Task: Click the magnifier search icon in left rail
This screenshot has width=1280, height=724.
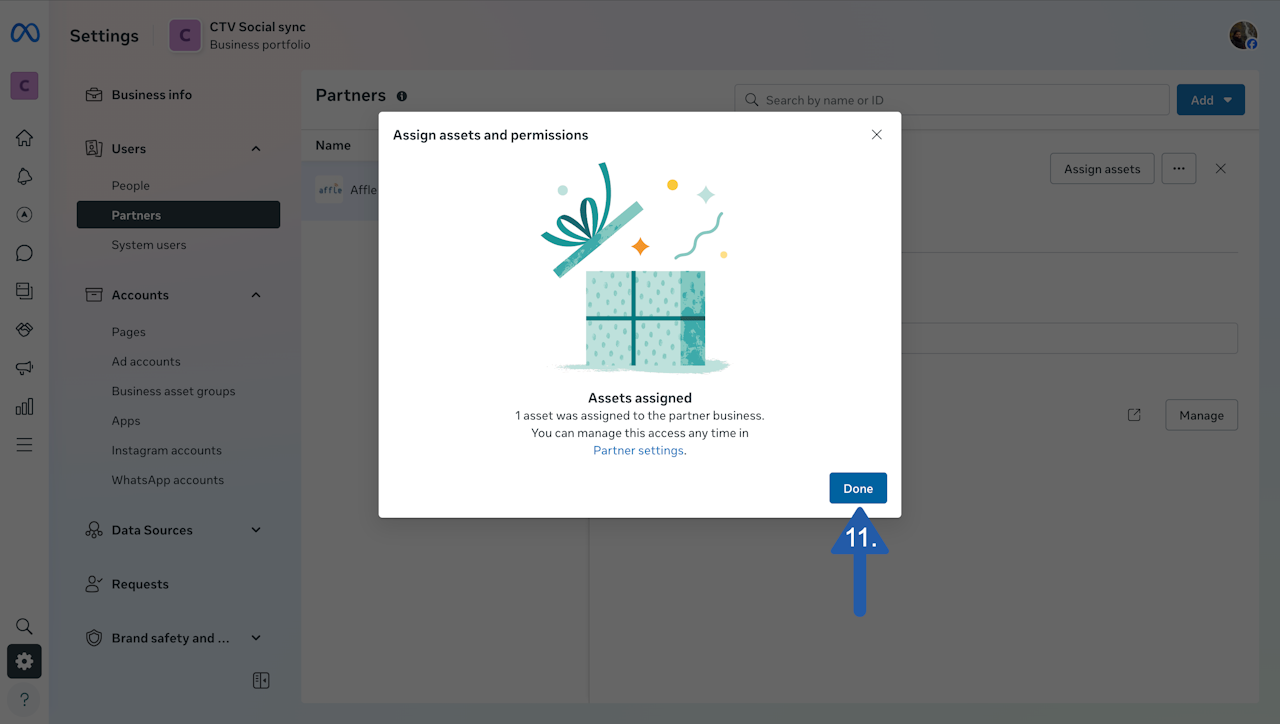Action: 25,626
